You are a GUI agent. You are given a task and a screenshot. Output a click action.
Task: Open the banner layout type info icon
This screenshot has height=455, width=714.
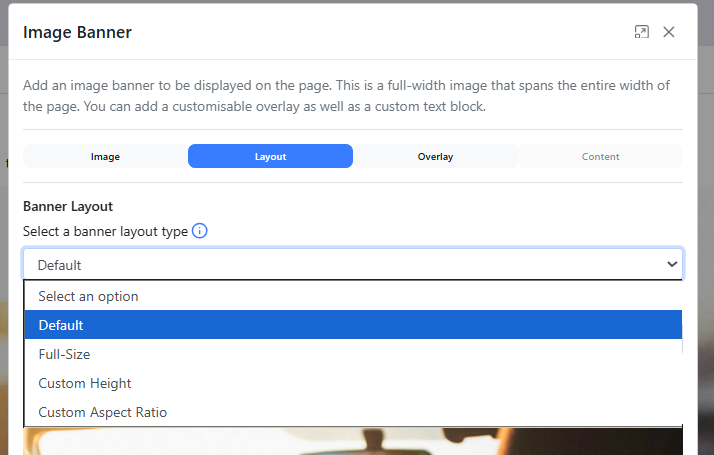(x=199, y=231)
